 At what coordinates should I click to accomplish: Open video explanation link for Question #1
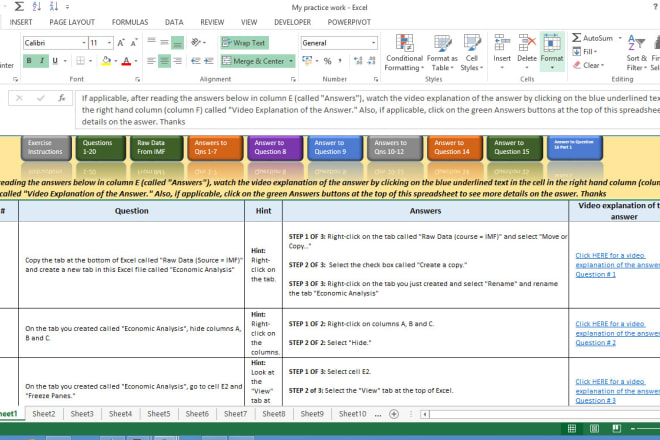(x=617, y=265)
